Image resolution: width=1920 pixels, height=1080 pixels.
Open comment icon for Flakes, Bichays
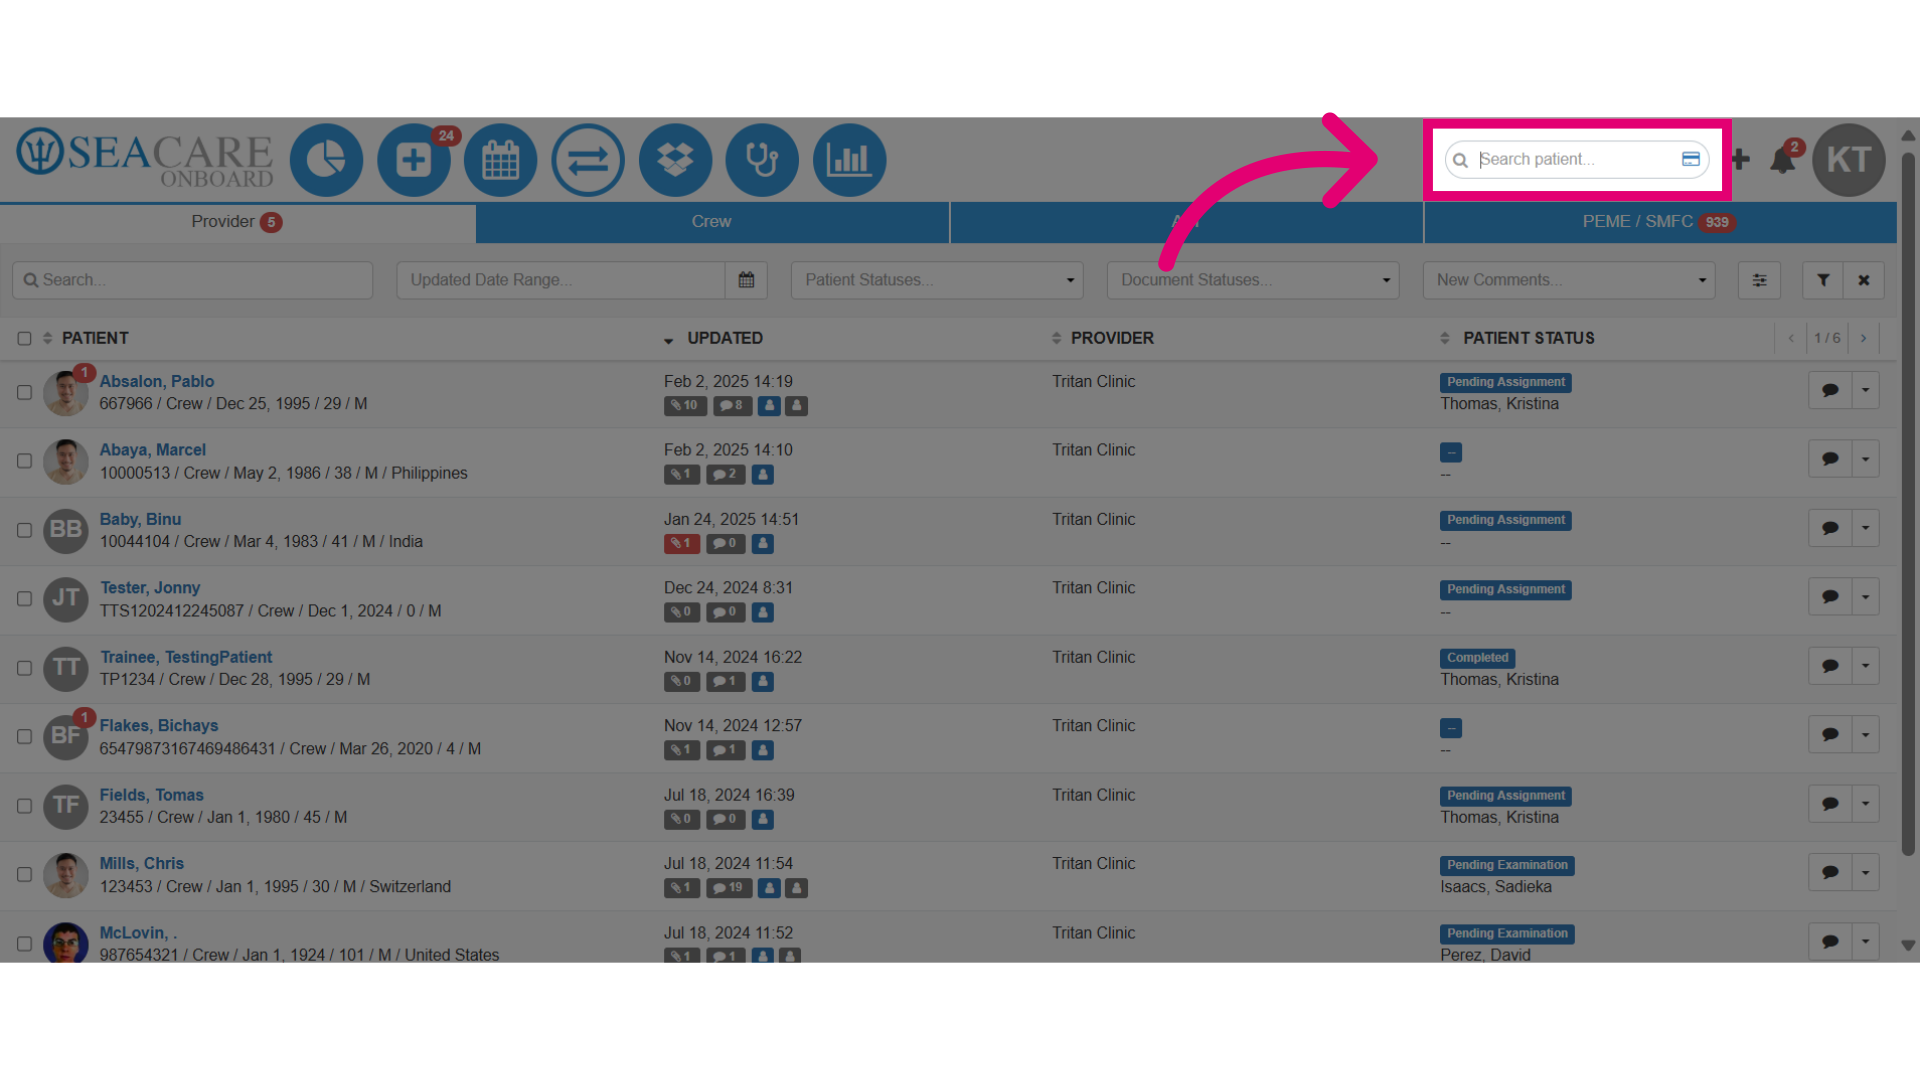click(1830, 735)
